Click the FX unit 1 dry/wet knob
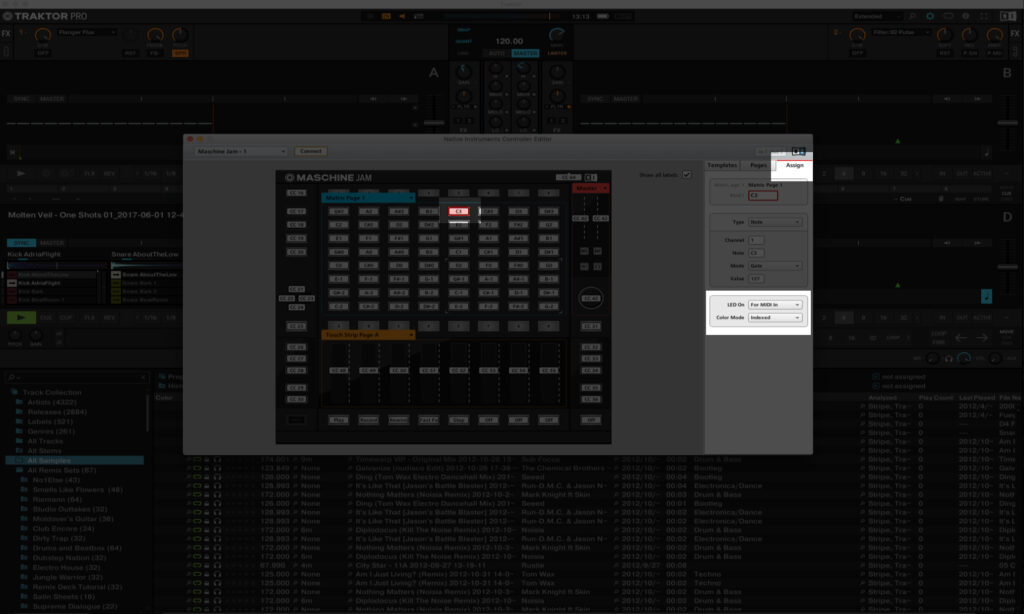This screenshot has height=614, width=1024. click(42, 35)
